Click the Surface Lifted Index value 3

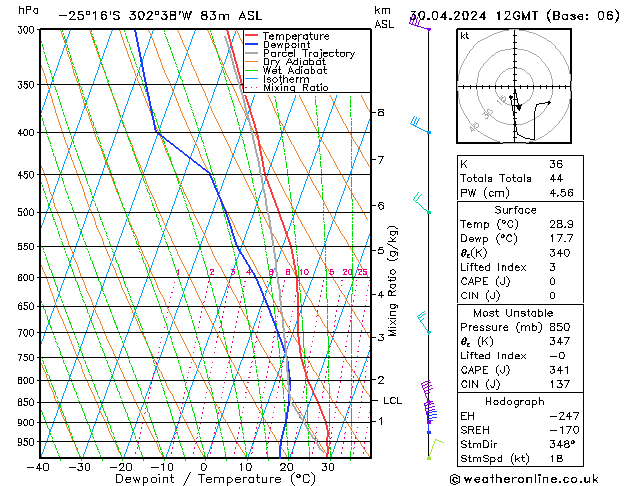click(x=552, y=267)
